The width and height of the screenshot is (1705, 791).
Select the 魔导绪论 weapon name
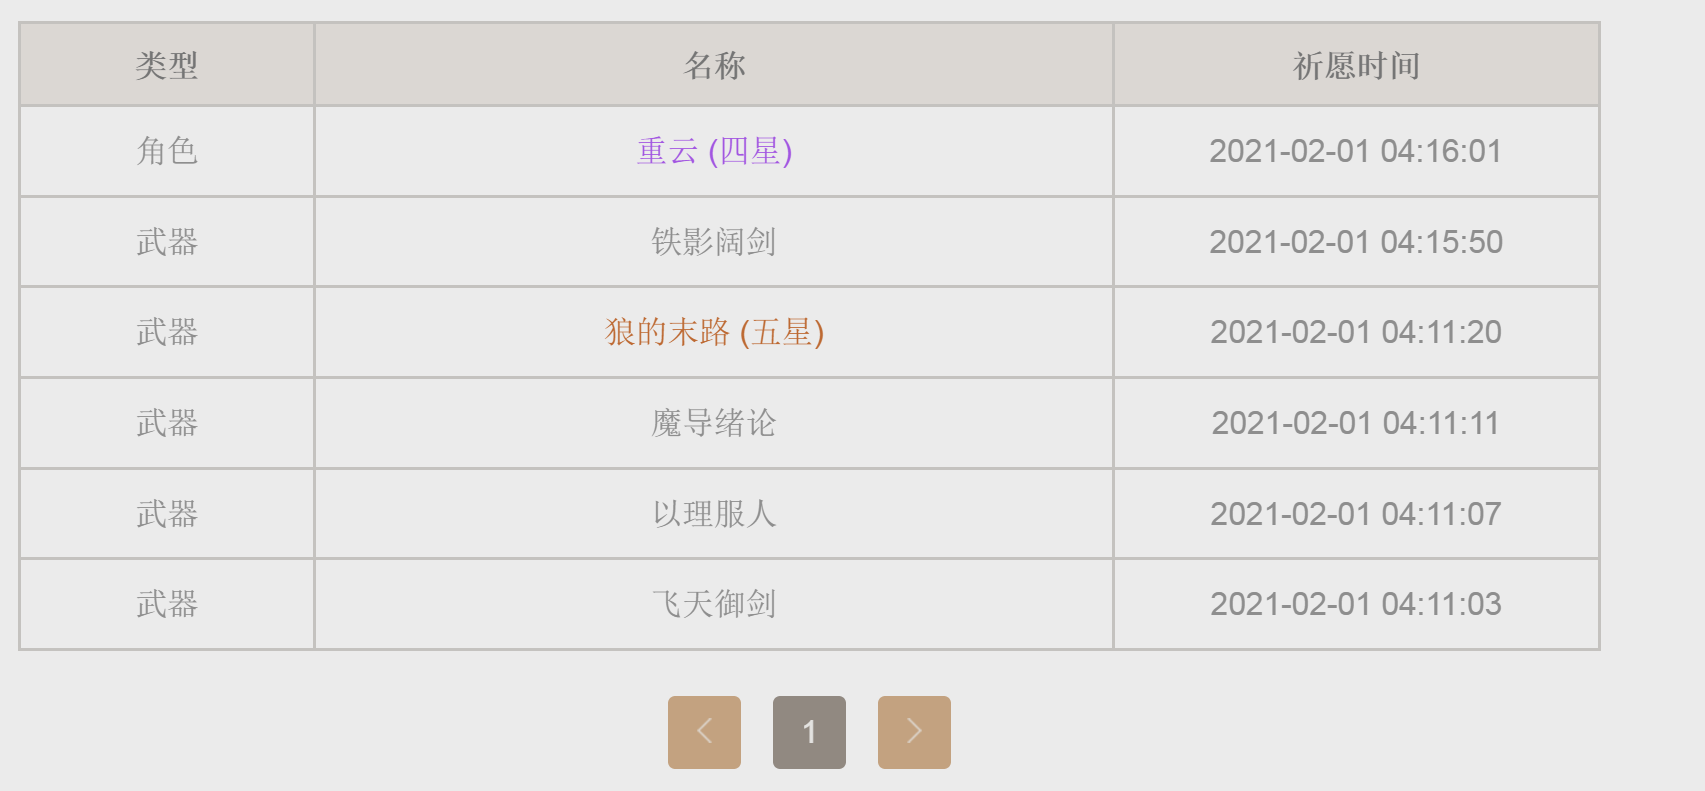point(714,423)
